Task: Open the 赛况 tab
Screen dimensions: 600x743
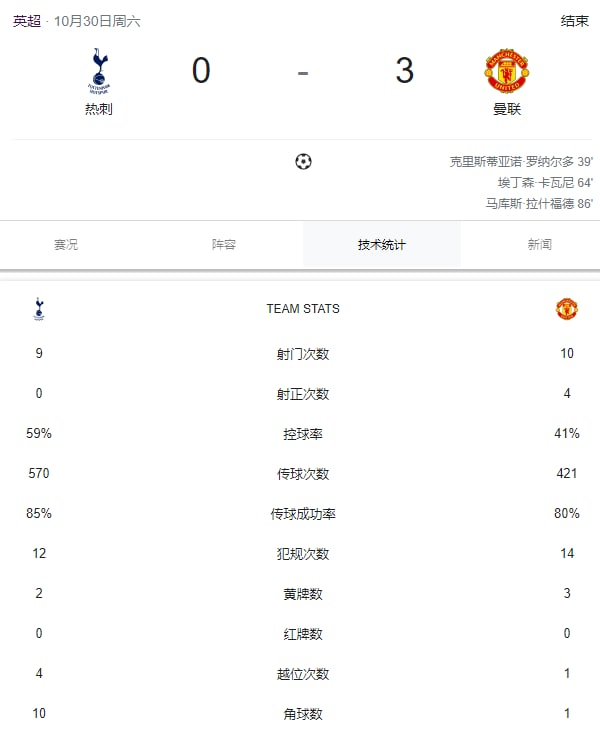Action: pyautogui.click(x=66, y=245)
